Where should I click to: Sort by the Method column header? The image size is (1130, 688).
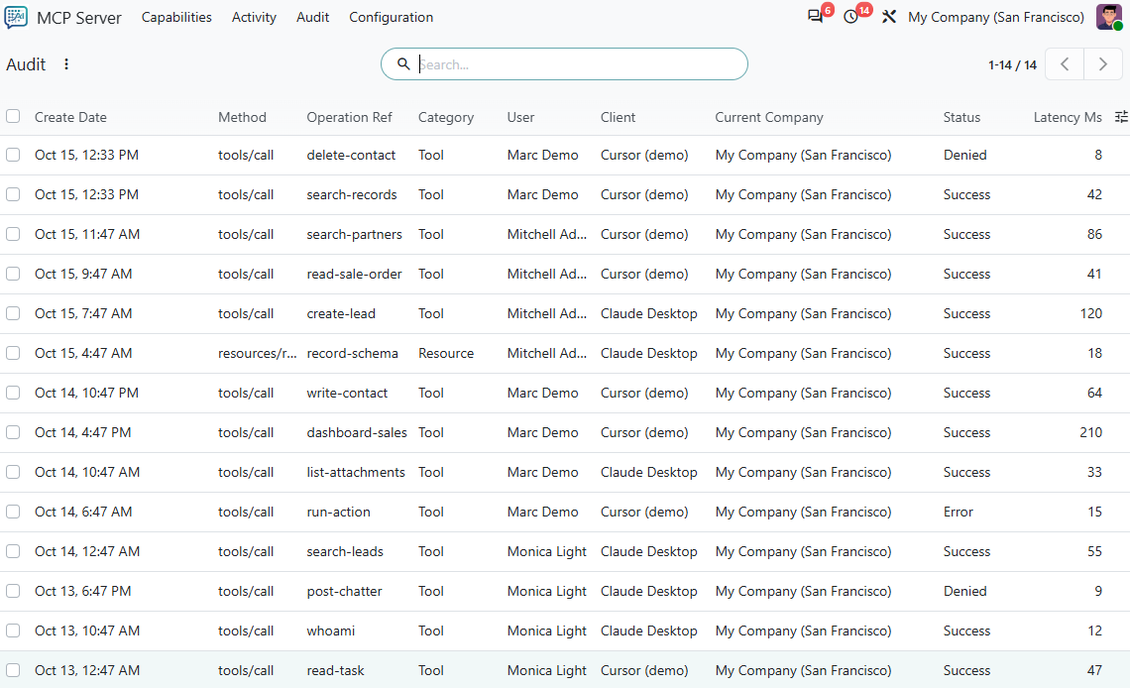coord(242,117)
